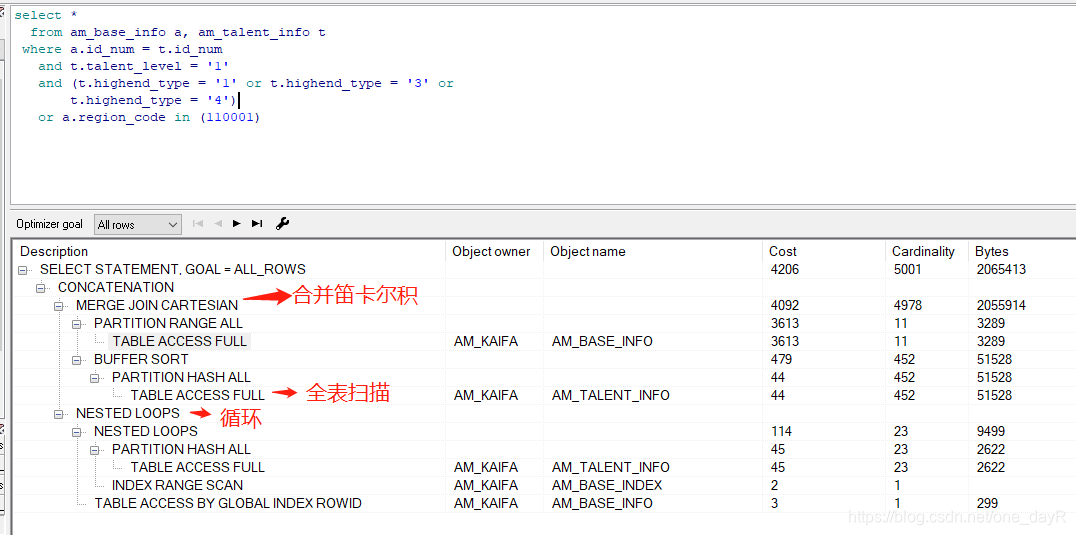Go to the first plan step icon
This screenshot has width=1076, height=535.
point(198,224)
